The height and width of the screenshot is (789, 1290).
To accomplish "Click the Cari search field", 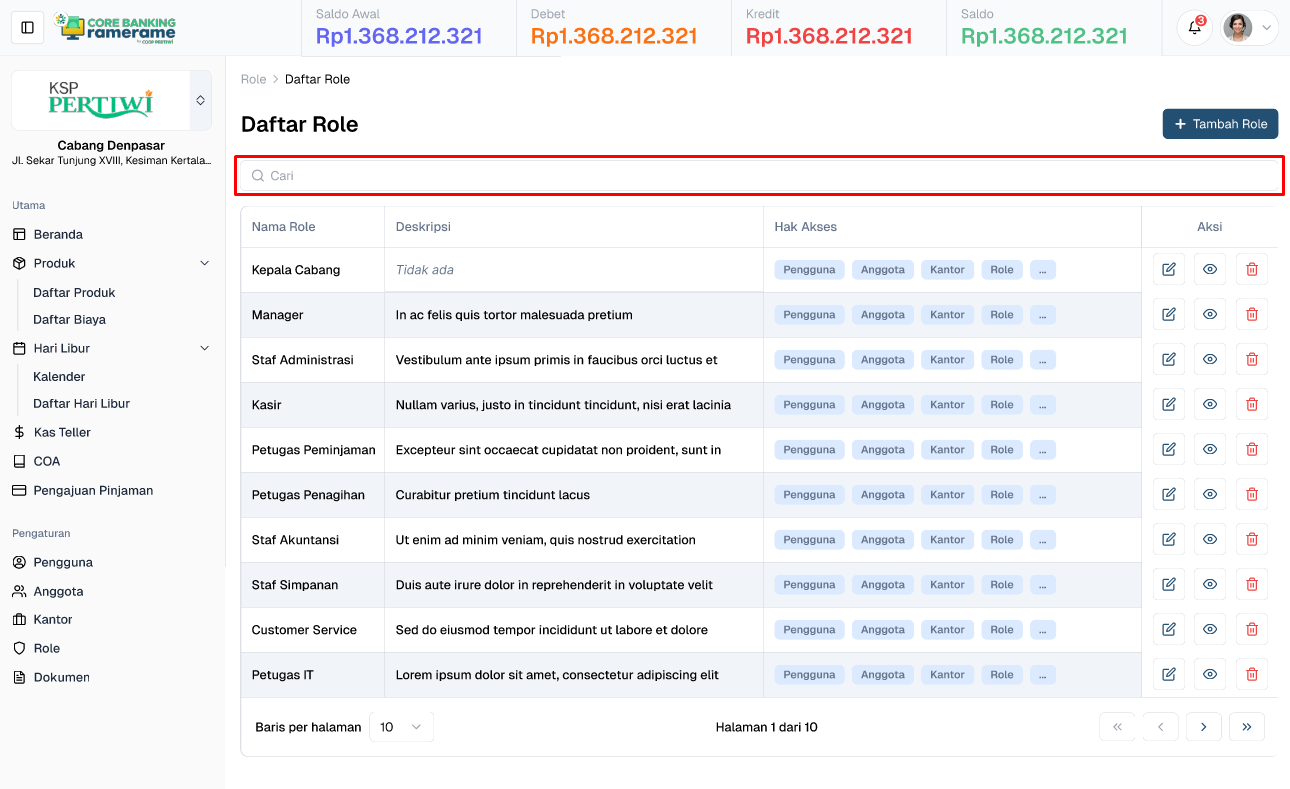I will pos(760,176).
